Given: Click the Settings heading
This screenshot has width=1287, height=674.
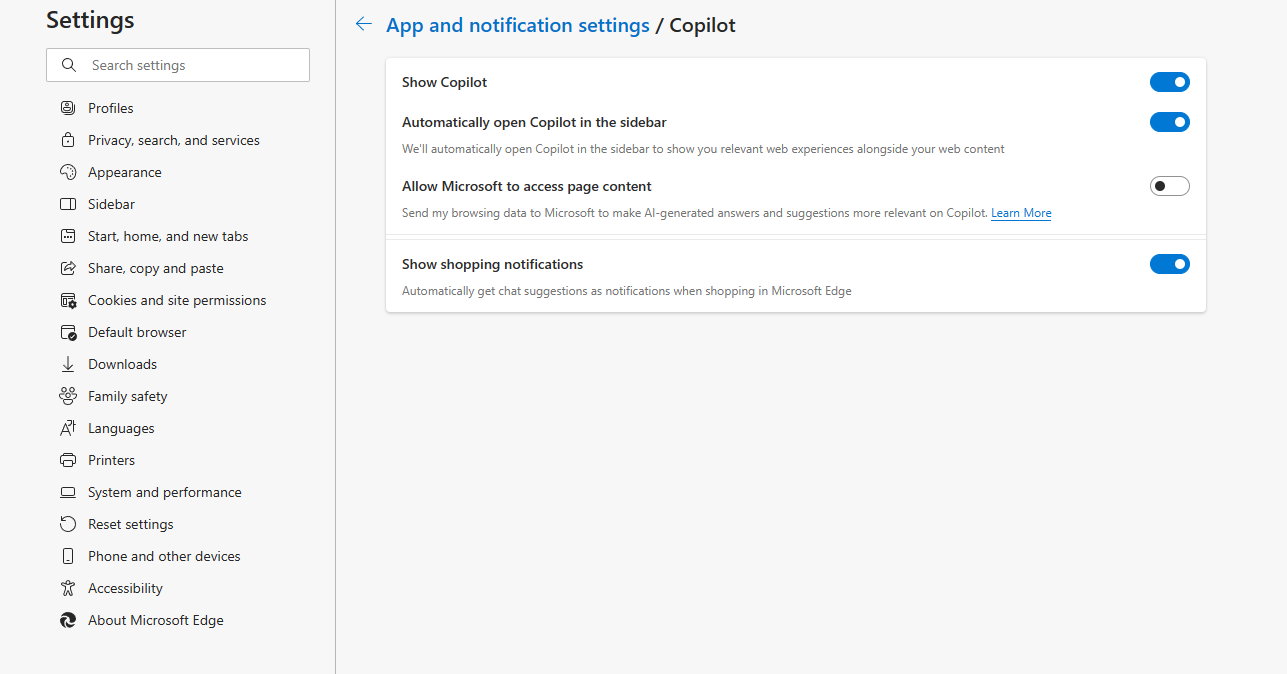Looking at the screenshot, I should point(90,20).
